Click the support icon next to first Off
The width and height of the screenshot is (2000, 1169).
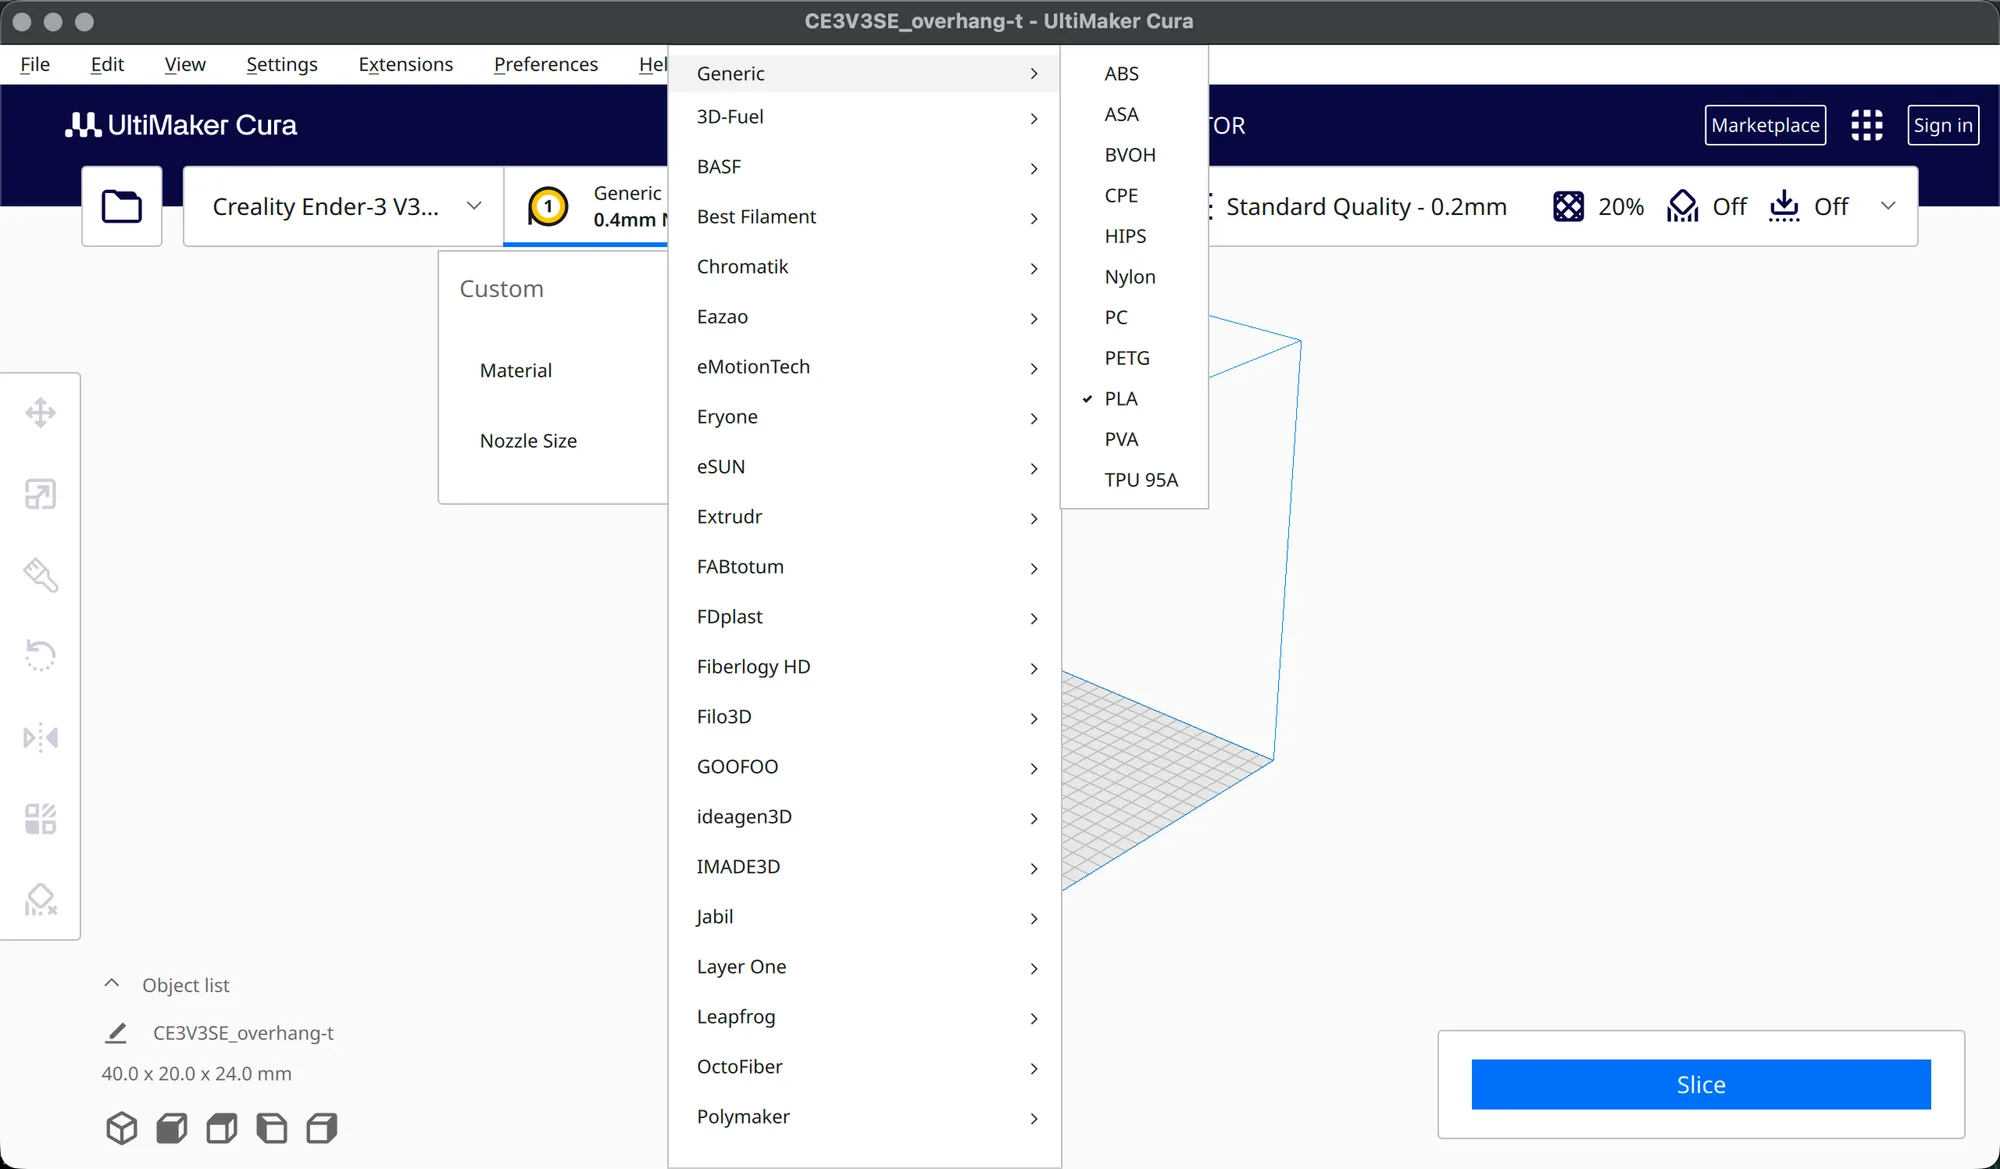(1682, 206)
